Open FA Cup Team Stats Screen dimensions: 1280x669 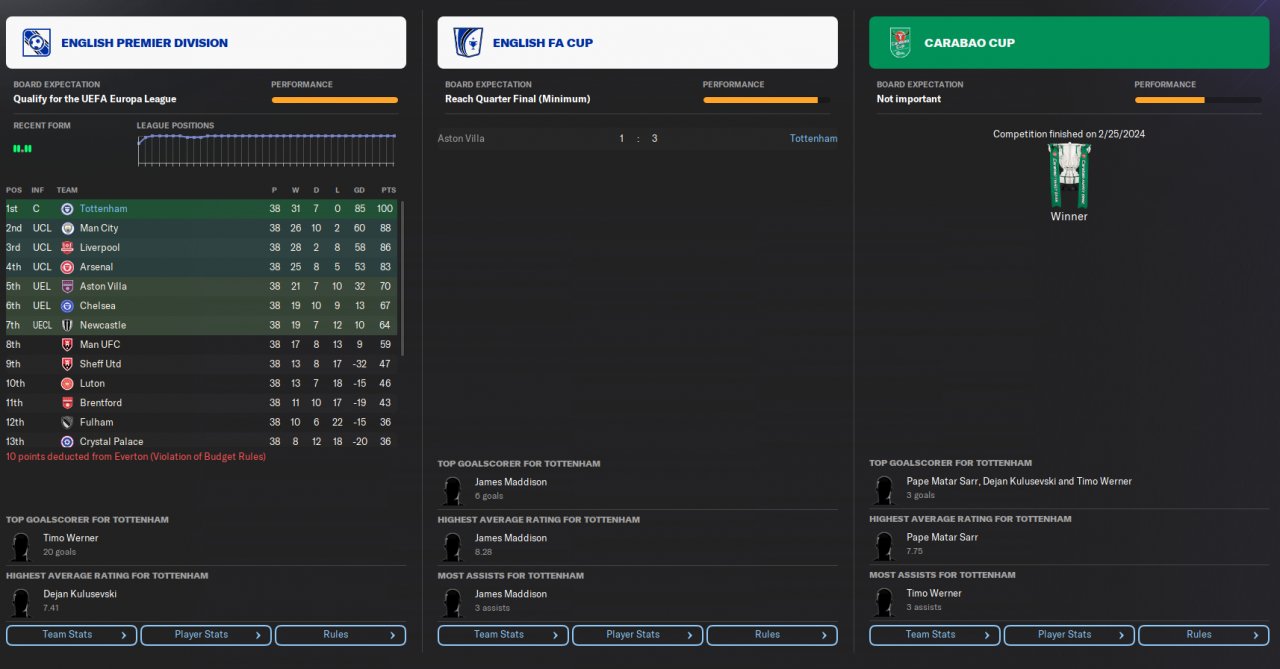503,635
